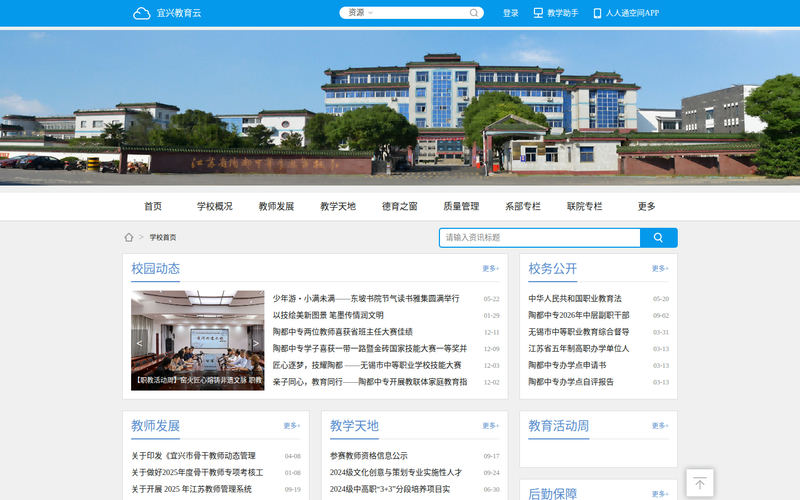800x500 pixels.
Task: Open 陶都中专办学点申请书 item
Action: (567, 365)
